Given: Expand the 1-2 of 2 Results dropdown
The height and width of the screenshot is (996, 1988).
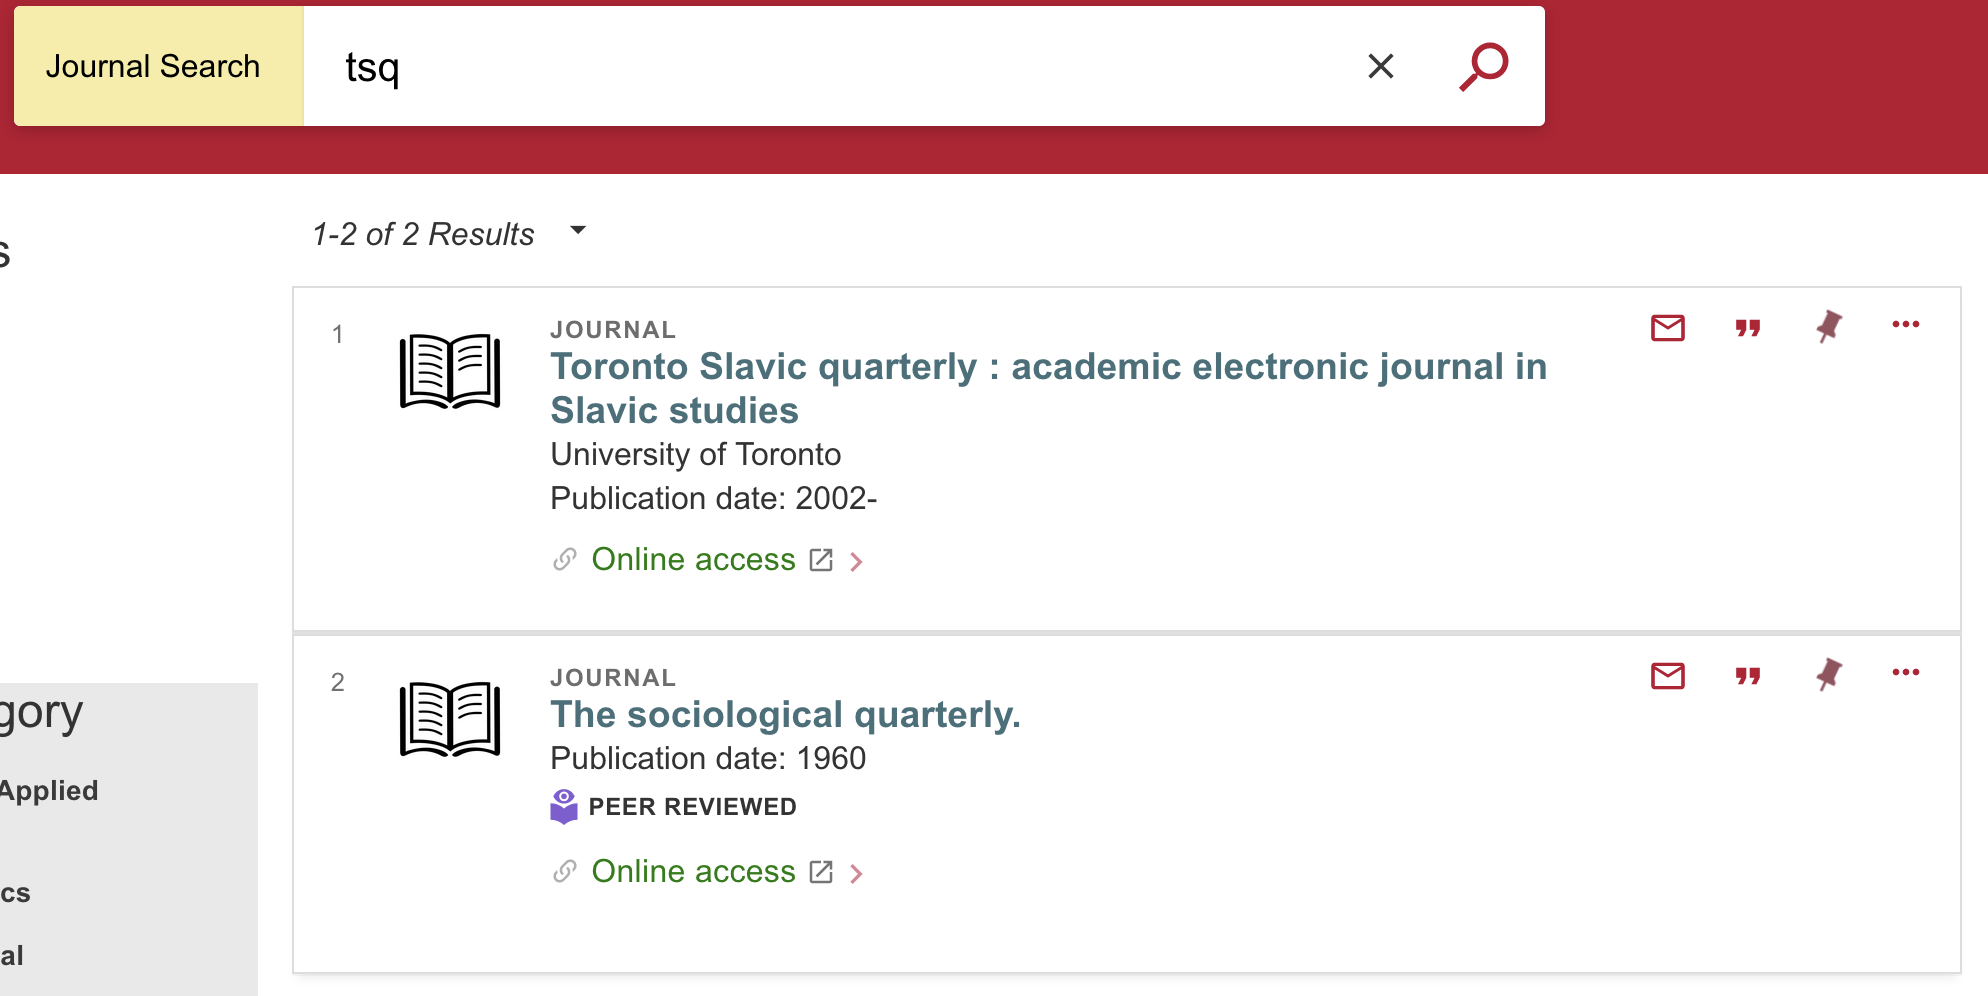Looking at the screenshot, I should pos(577,231).
